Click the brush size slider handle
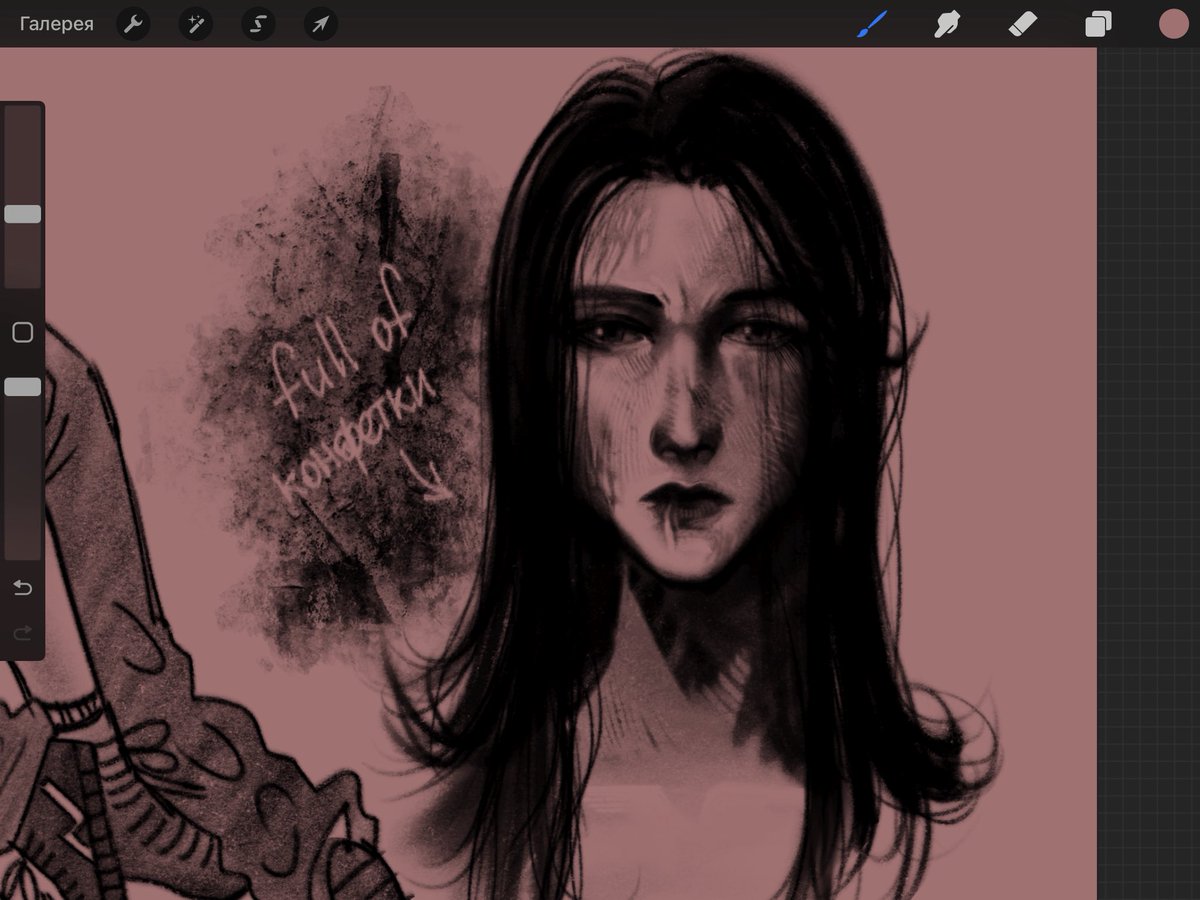Screen dimensions: 1200x900 23,214
